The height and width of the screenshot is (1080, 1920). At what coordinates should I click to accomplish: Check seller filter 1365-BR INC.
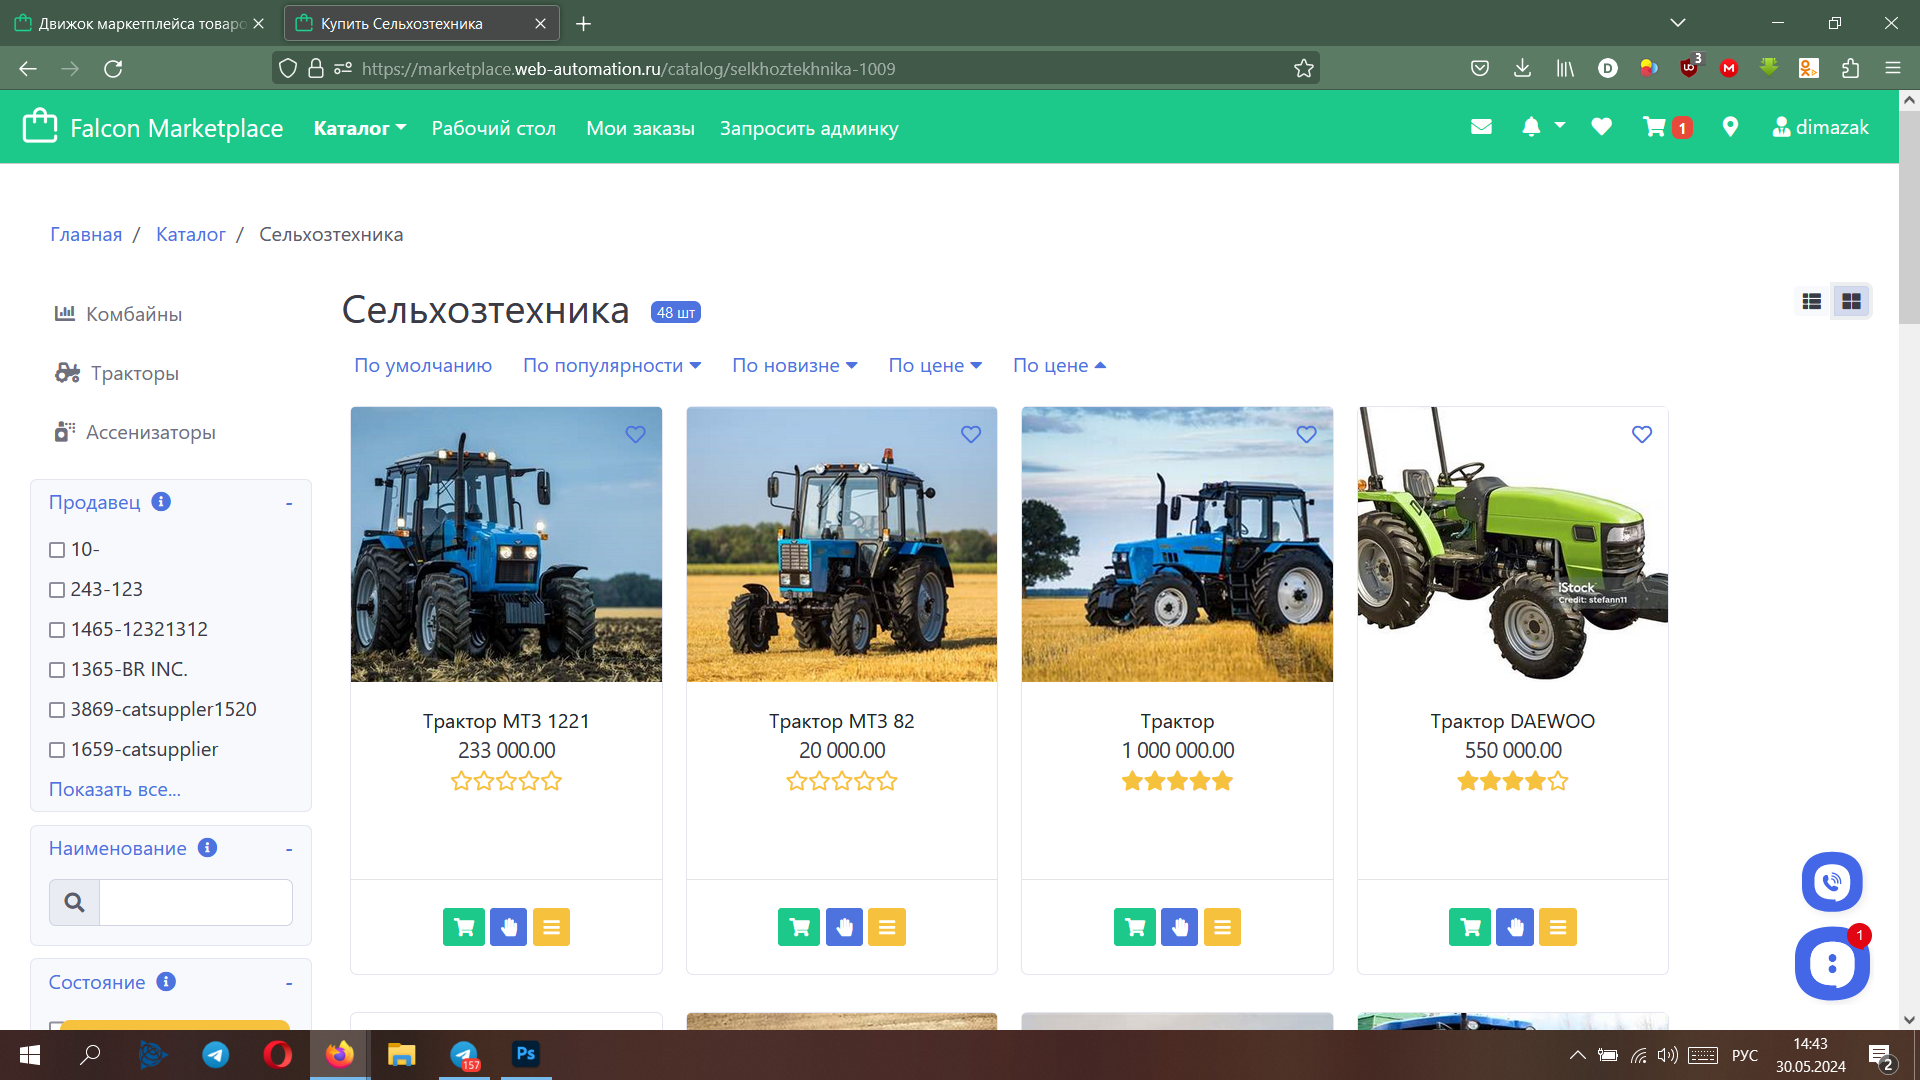click(56, 669)
